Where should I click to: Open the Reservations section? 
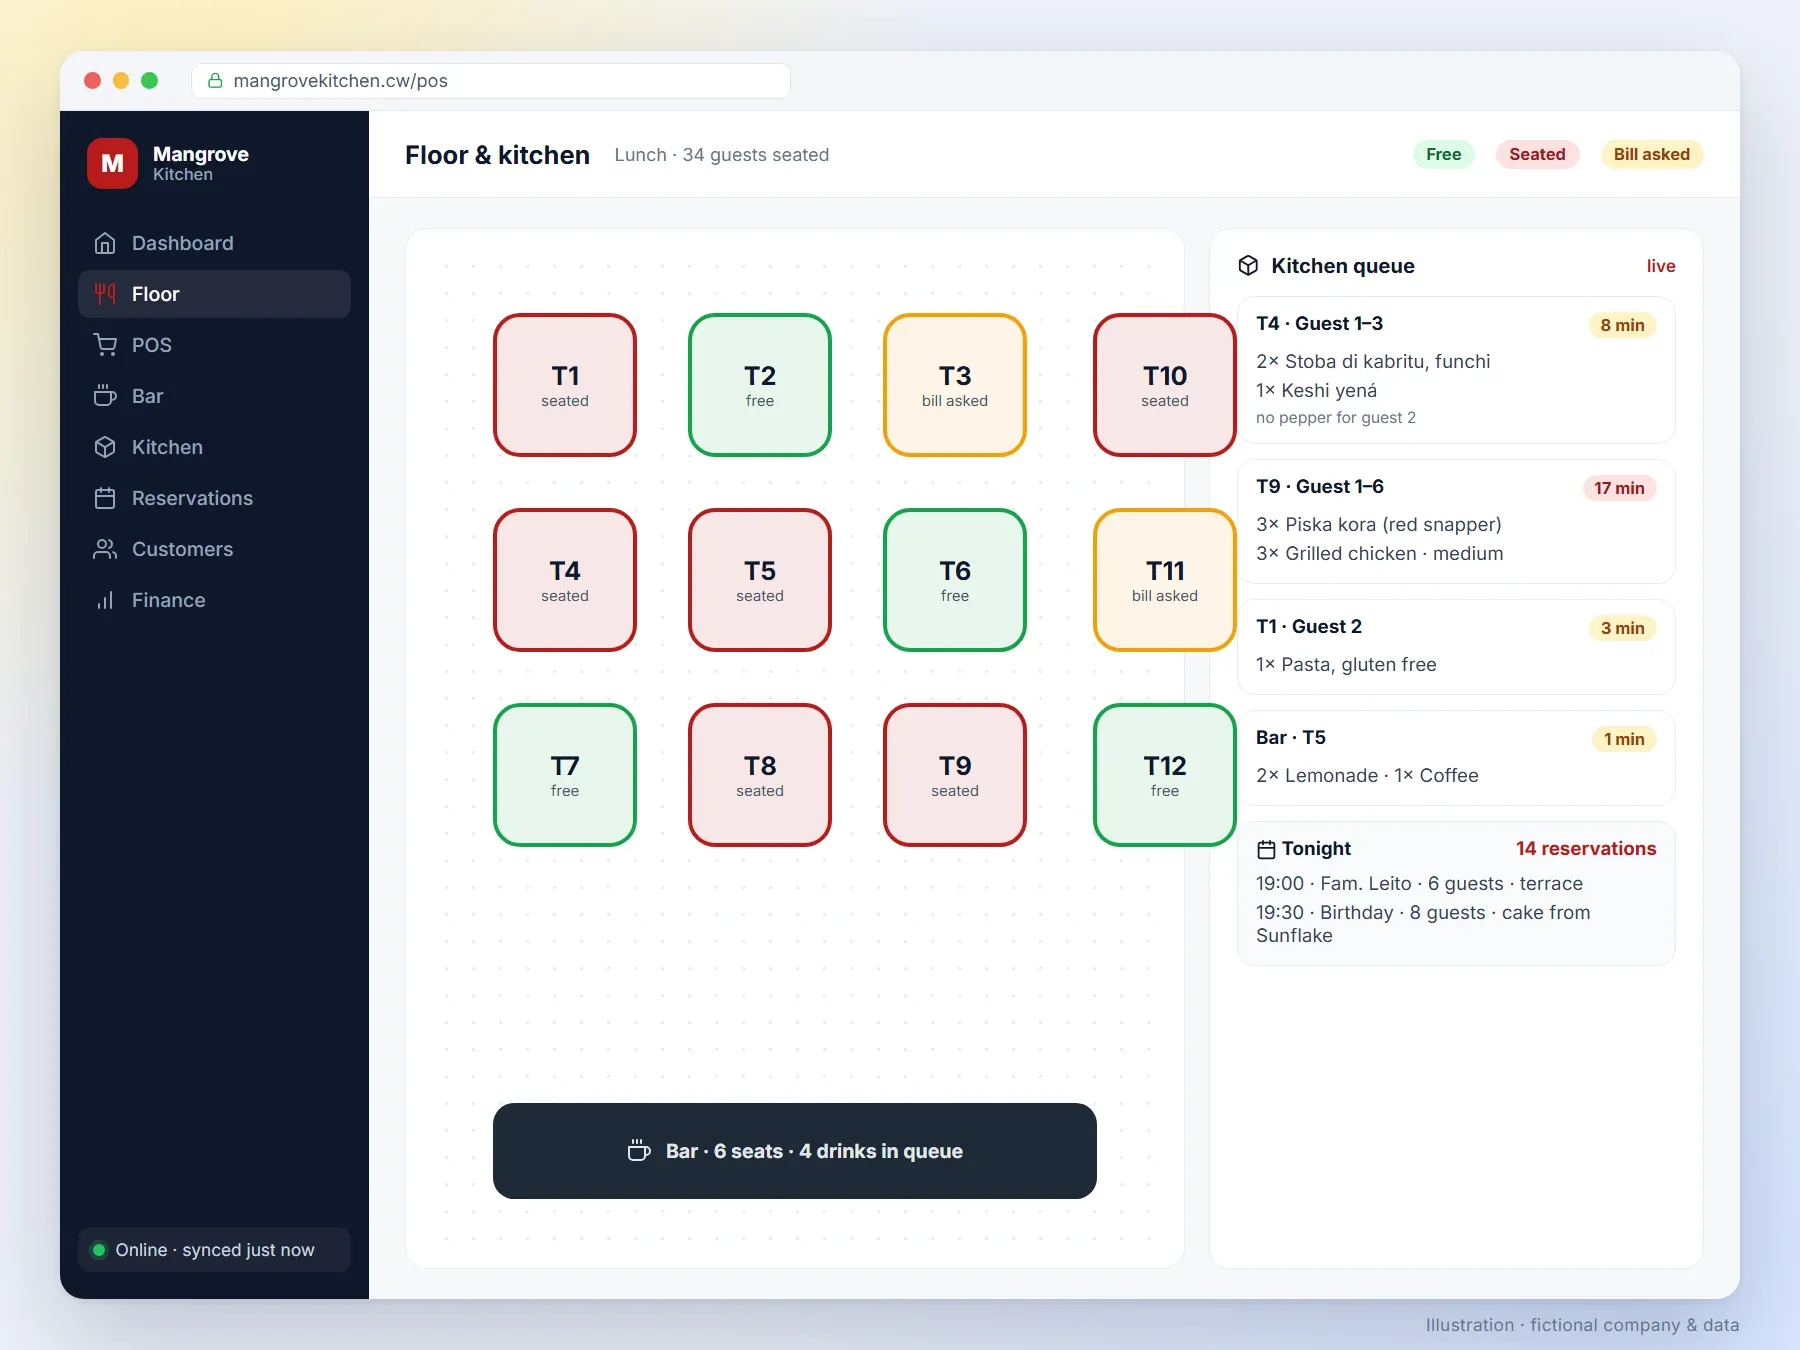[214, 498]
